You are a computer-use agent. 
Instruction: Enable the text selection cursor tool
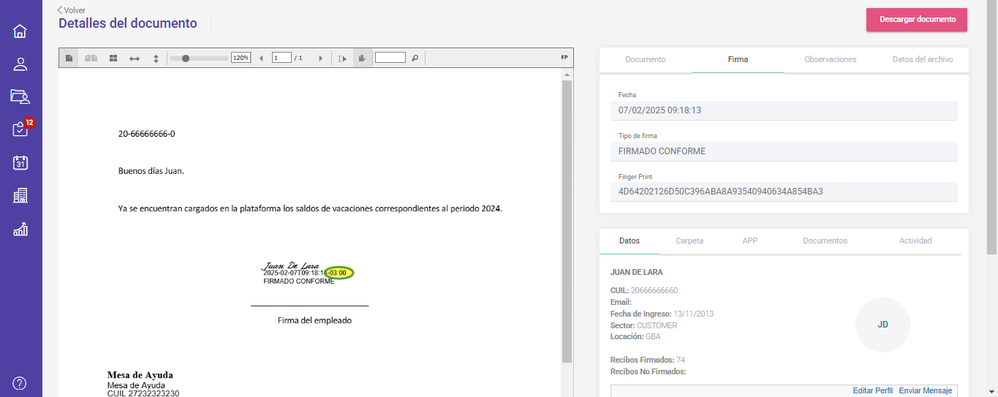342,58
